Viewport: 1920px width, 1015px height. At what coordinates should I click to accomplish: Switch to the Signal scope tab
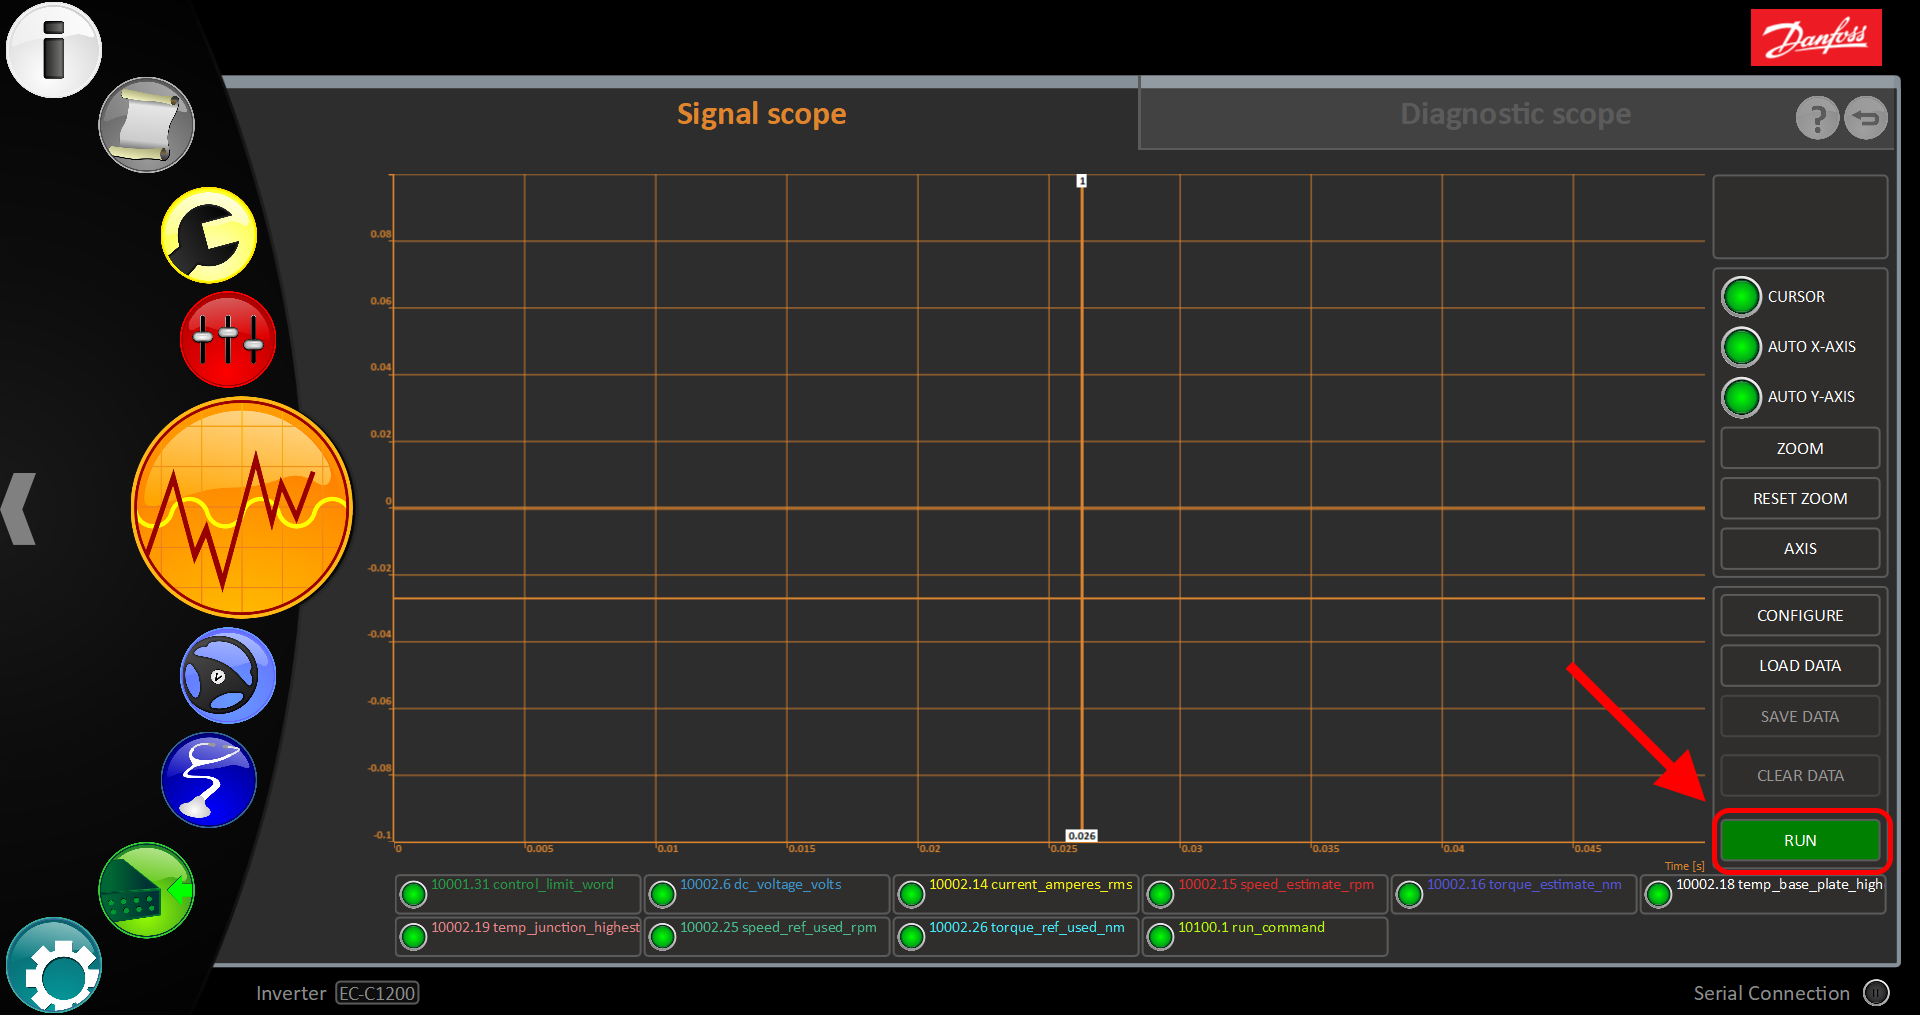[x=761, y=114]
